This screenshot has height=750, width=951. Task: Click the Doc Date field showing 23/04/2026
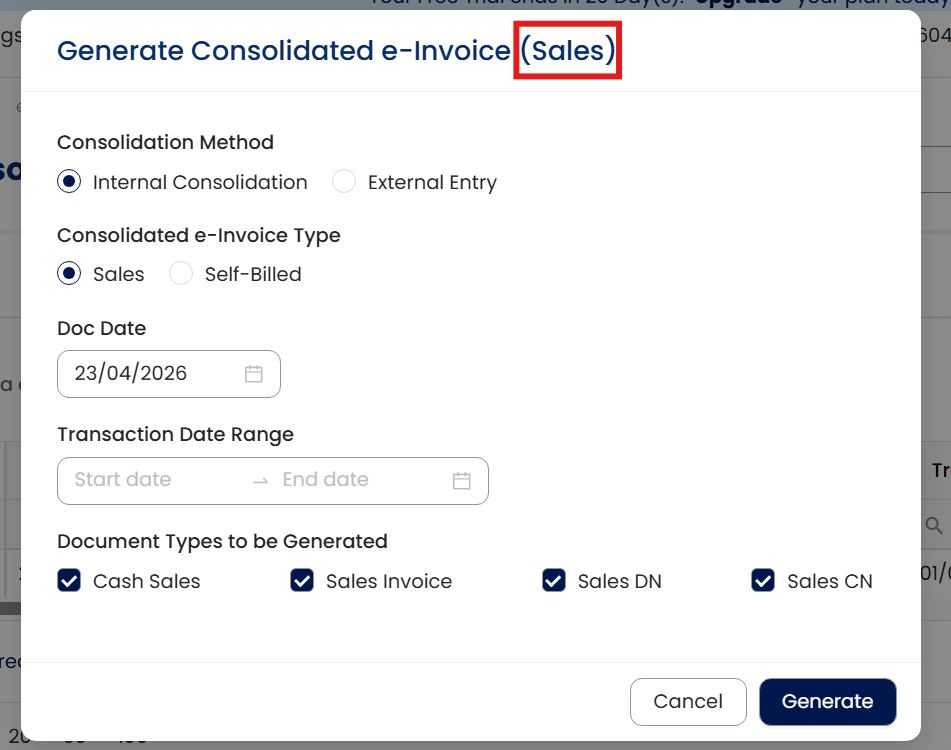pos(140,374)
